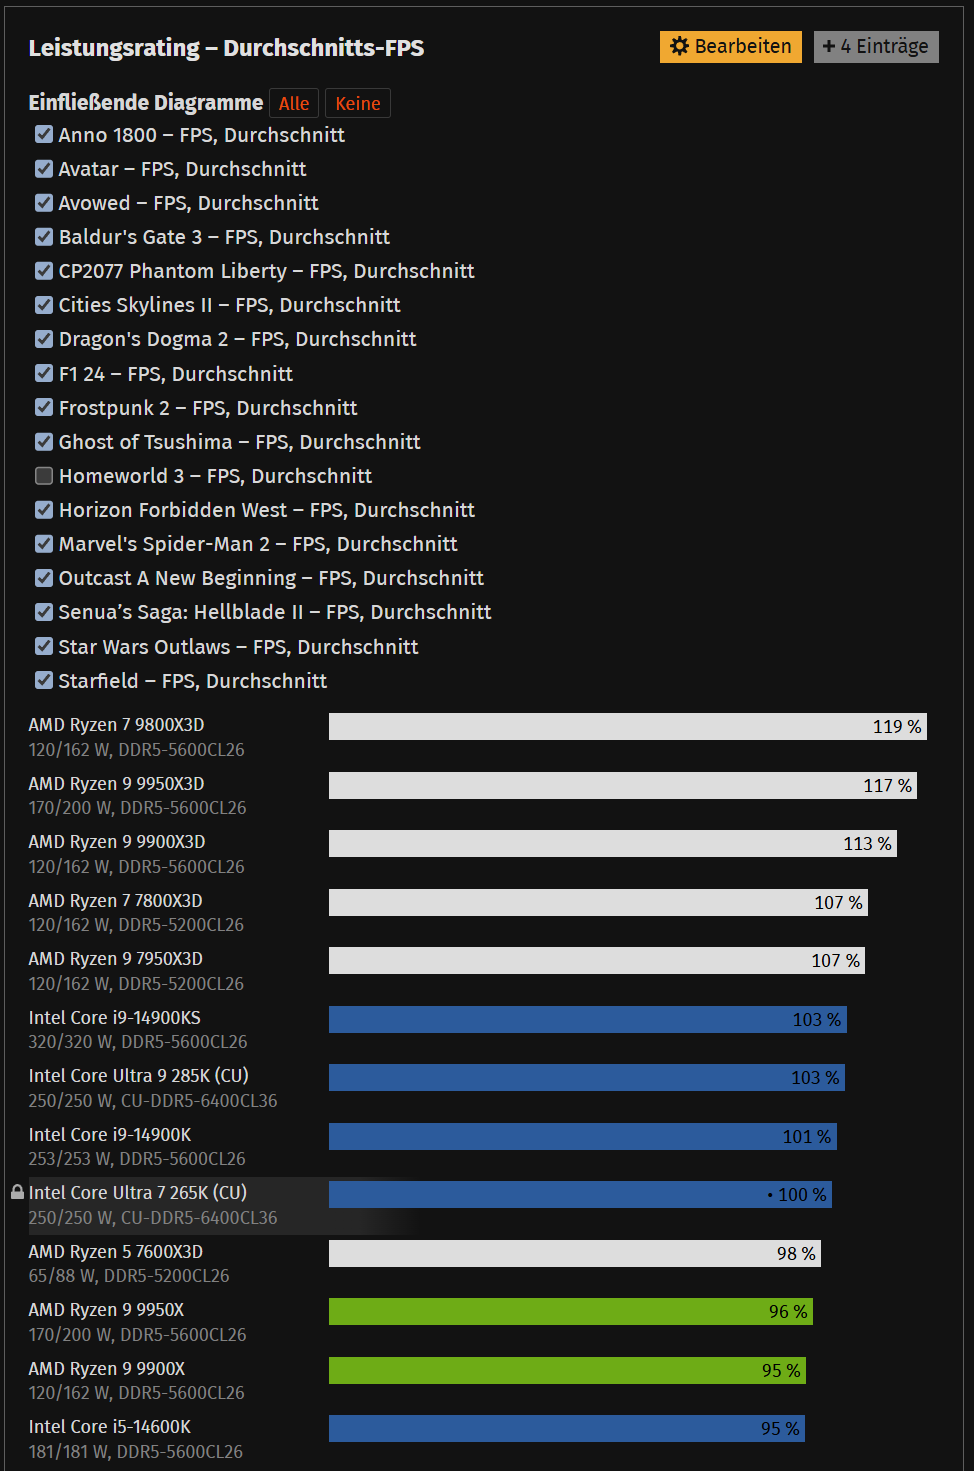Click the lock icon beside Core Ultra 7 265K

tap(17, 1192)
